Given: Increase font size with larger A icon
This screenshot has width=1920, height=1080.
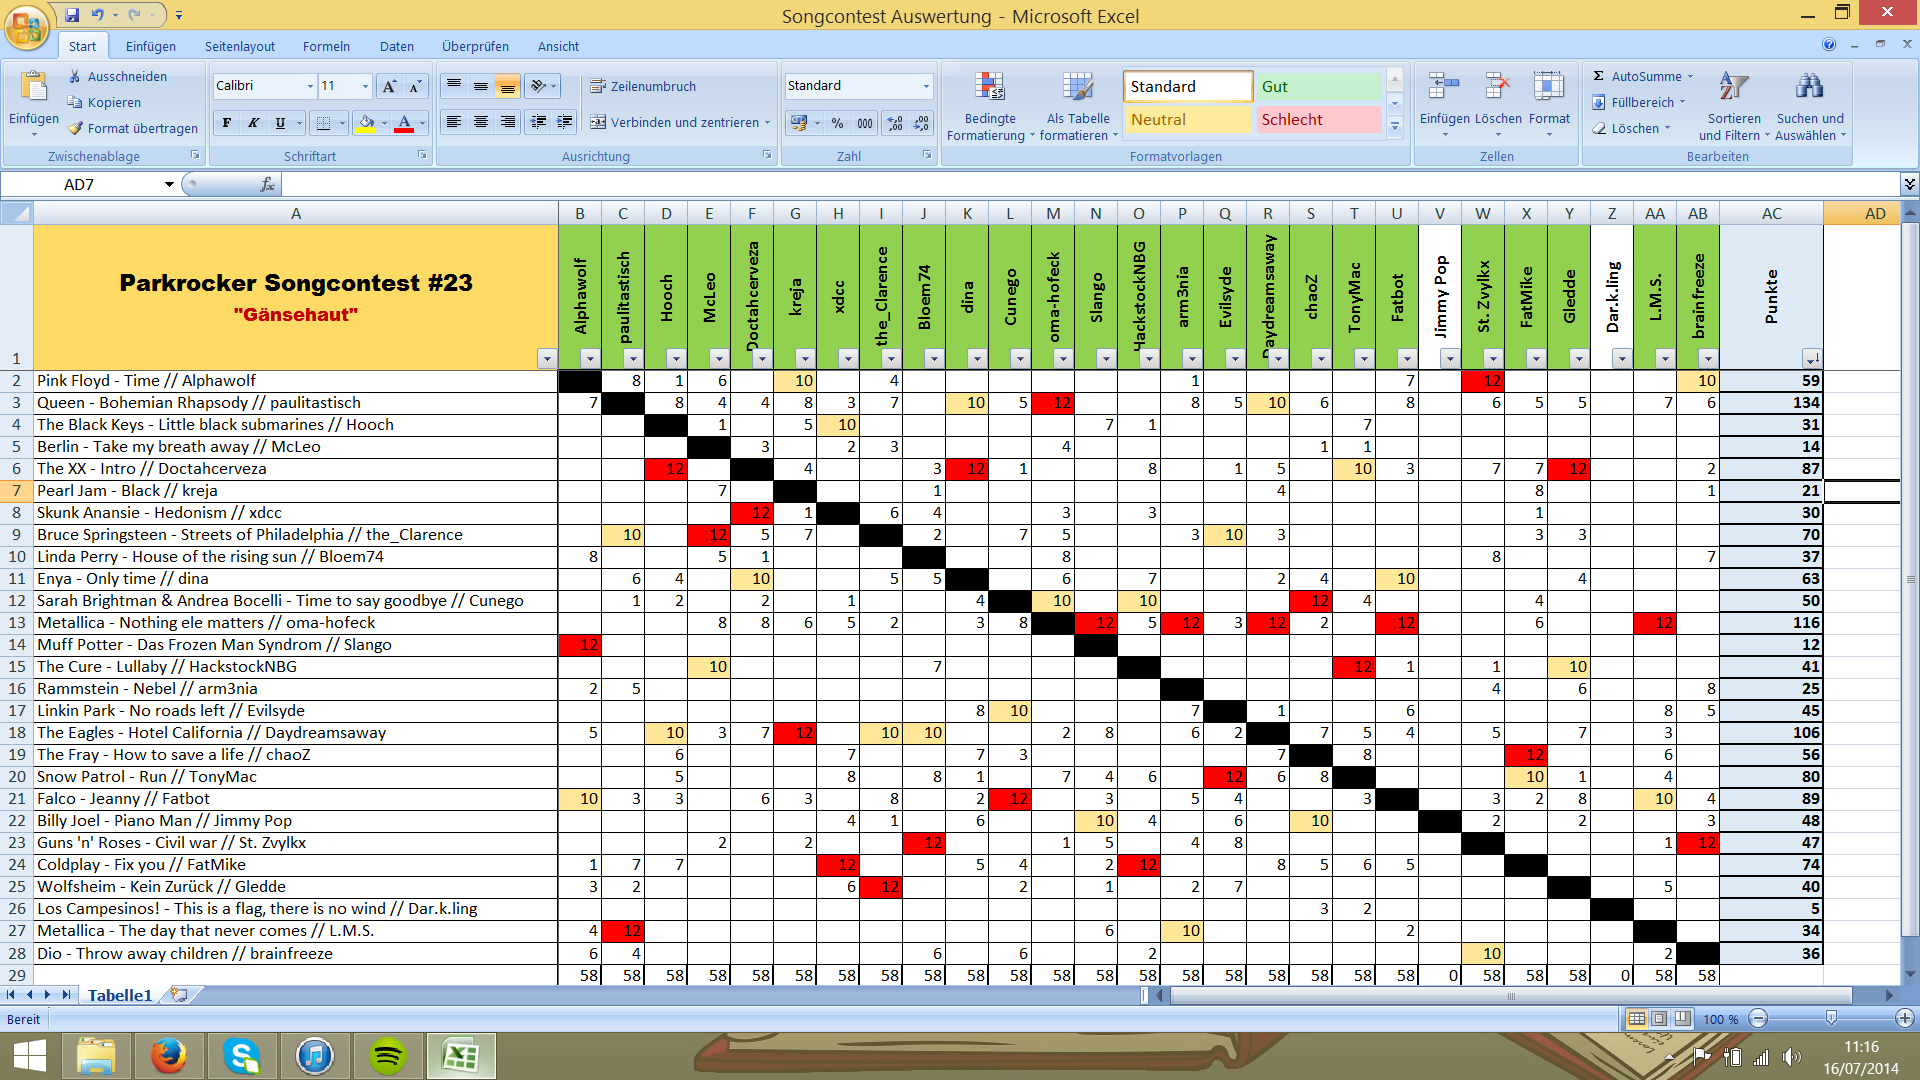Looking at the screenshot, I should pos(390,86).
